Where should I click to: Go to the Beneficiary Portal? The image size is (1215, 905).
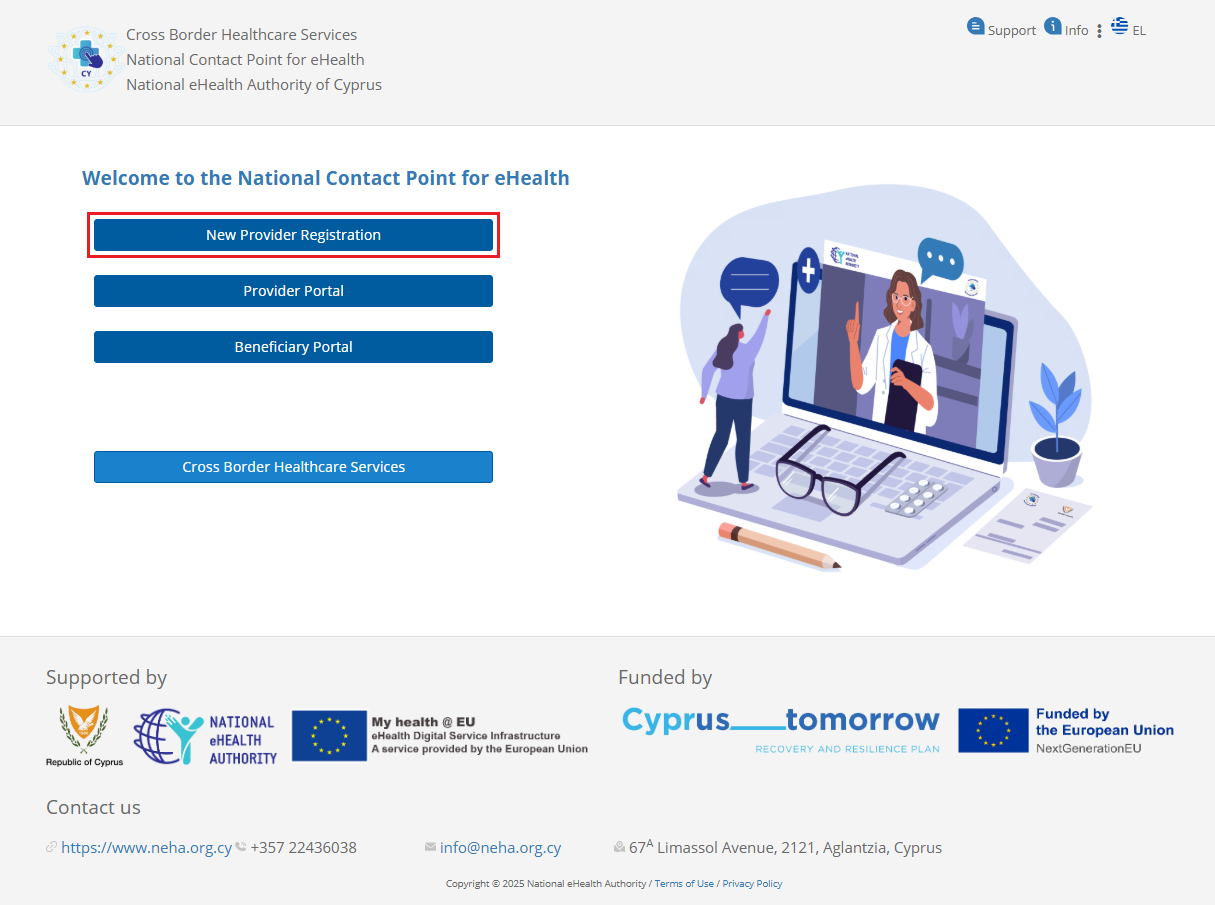[293, 347]
